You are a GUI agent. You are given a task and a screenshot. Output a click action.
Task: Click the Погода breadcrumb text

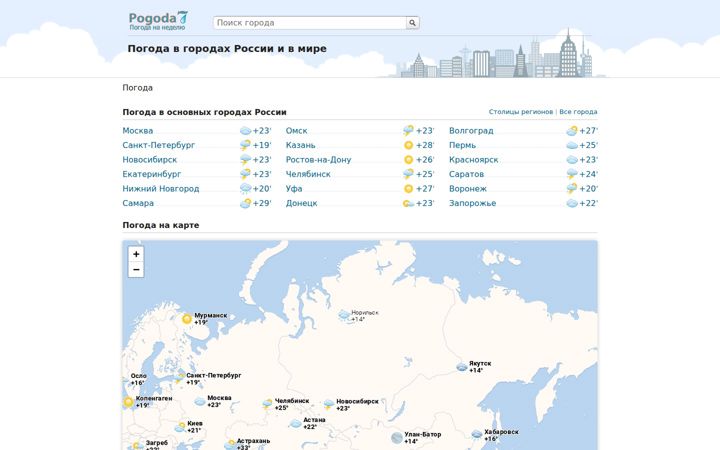click(137, 87)
